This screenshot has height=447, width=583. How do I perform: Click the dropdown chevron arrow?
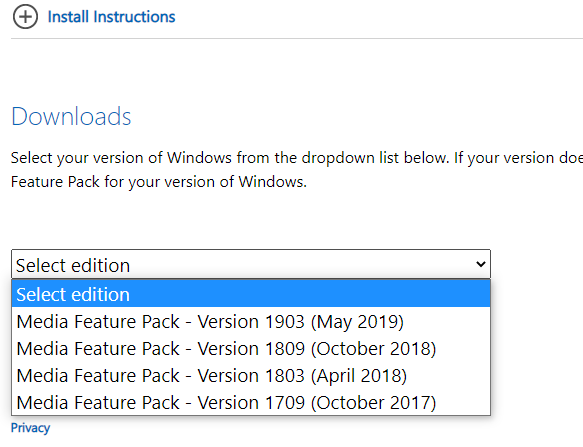481,264
